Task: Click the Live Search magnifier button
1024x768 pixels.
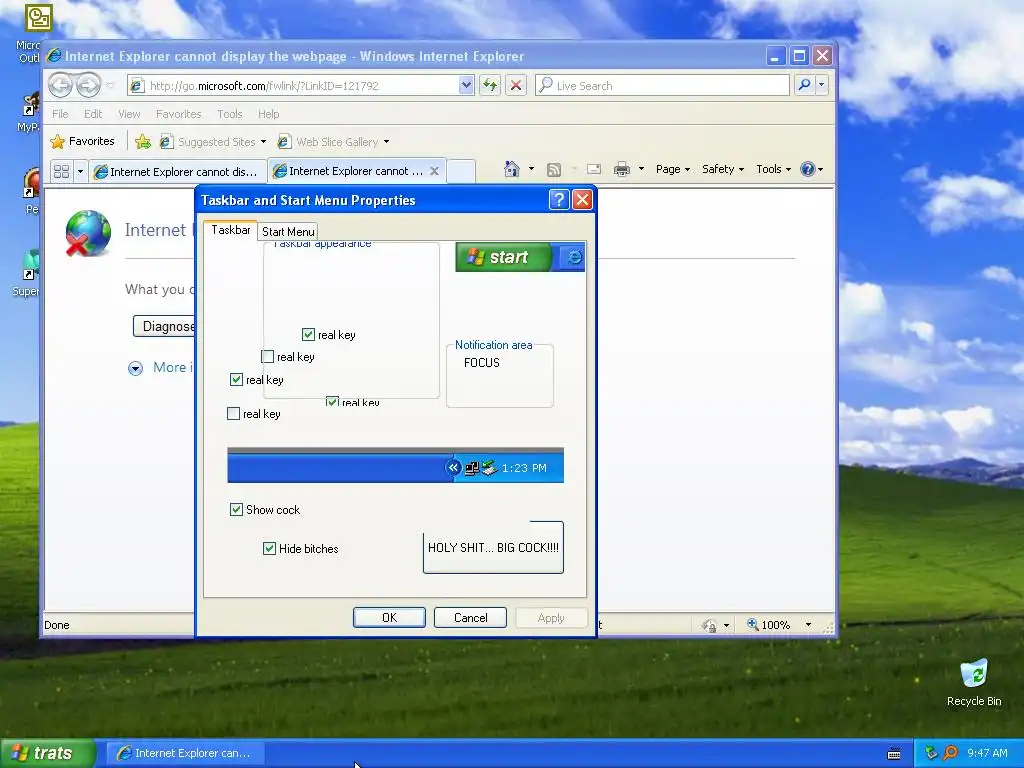Action: 805,85
